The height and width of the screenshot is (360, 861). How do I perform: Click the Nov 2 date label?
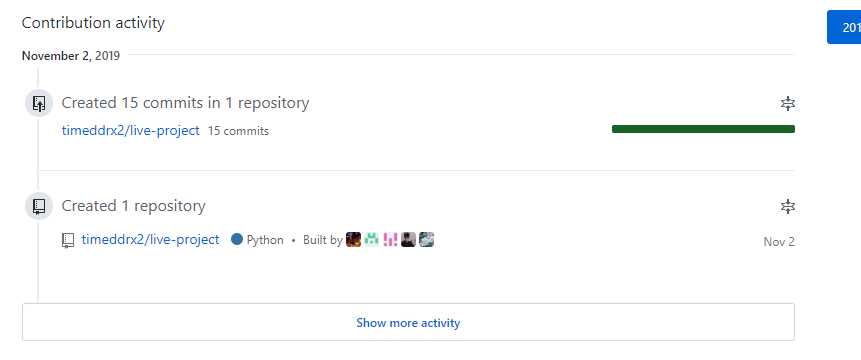pyautogui.click(x=779, y=241)
